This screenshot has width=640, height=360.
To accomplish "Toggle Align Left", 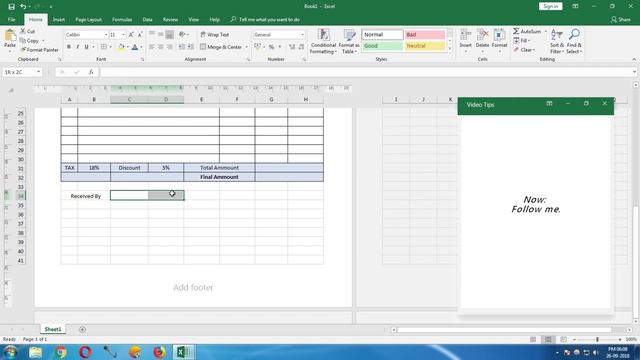I will (x=152, y=47).
